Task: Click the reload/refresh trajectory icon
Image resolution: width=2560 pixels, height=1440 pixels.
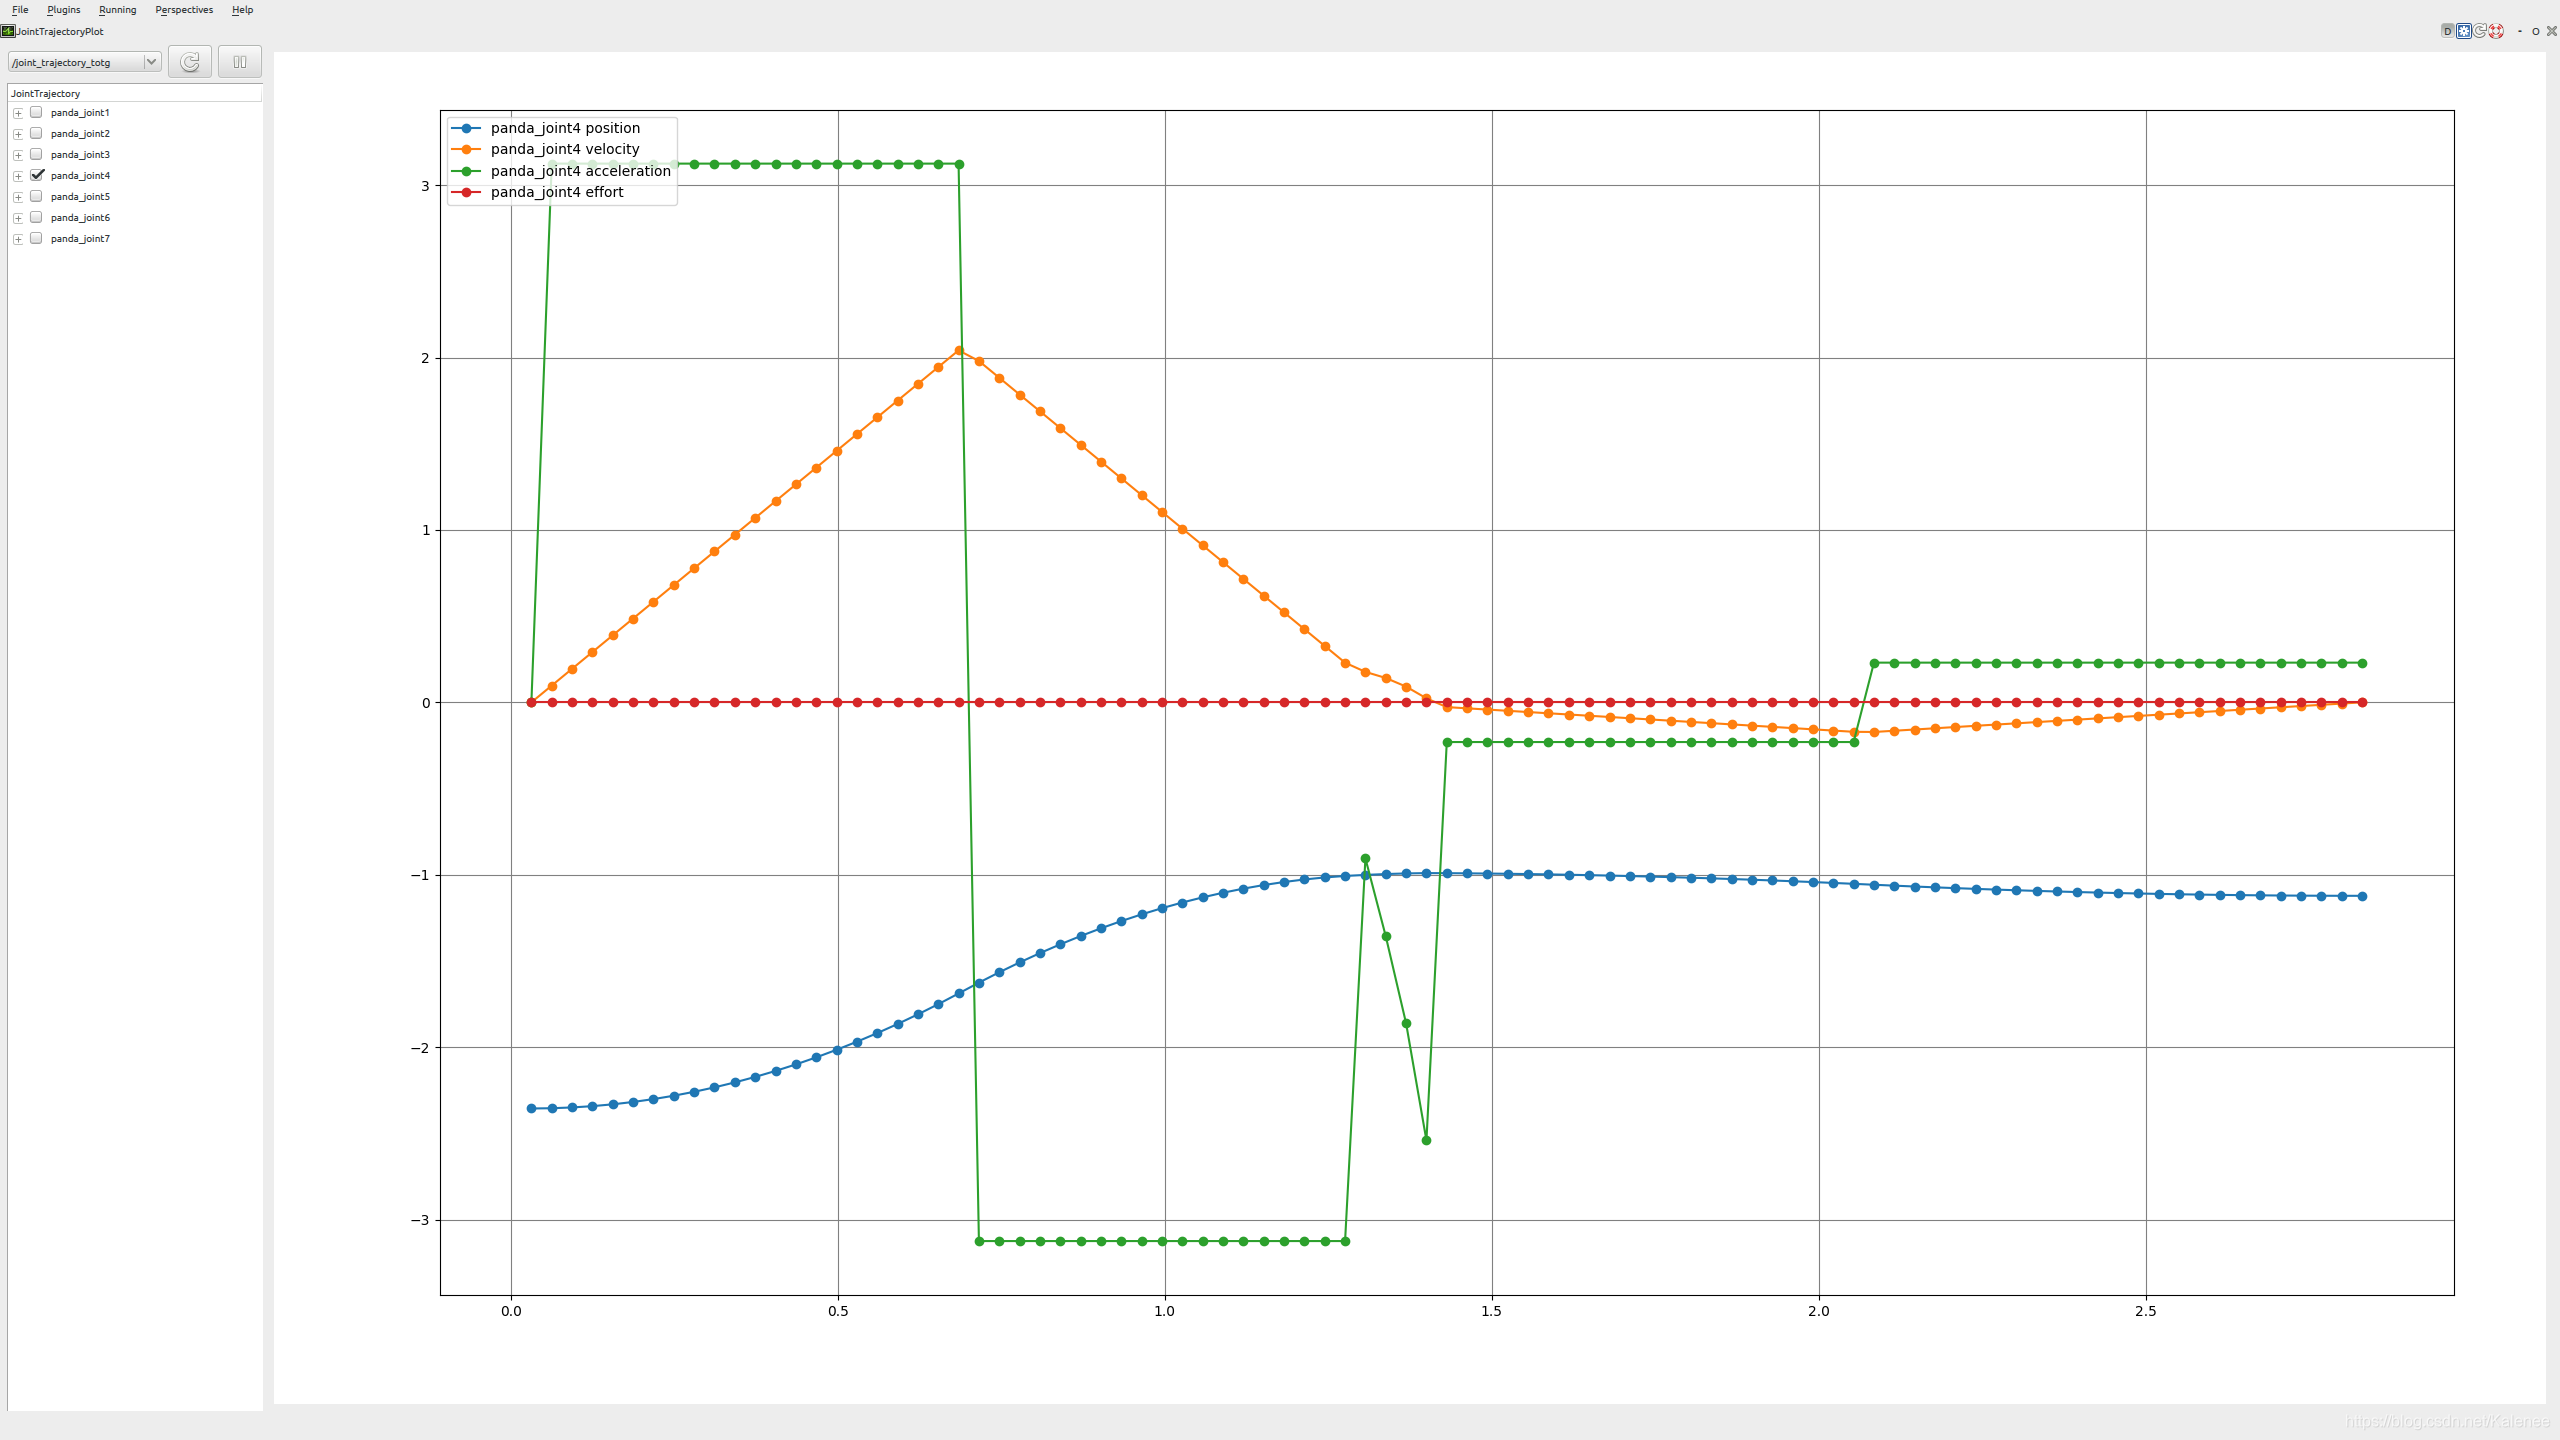Action: click(x=190, y=62)
